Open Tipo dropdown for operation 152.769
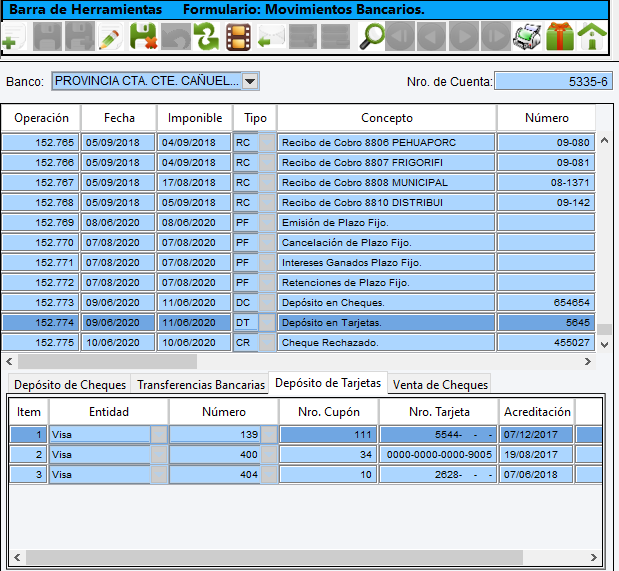The height and width of the screenshot is (571, 619). (x=267, y=223)
